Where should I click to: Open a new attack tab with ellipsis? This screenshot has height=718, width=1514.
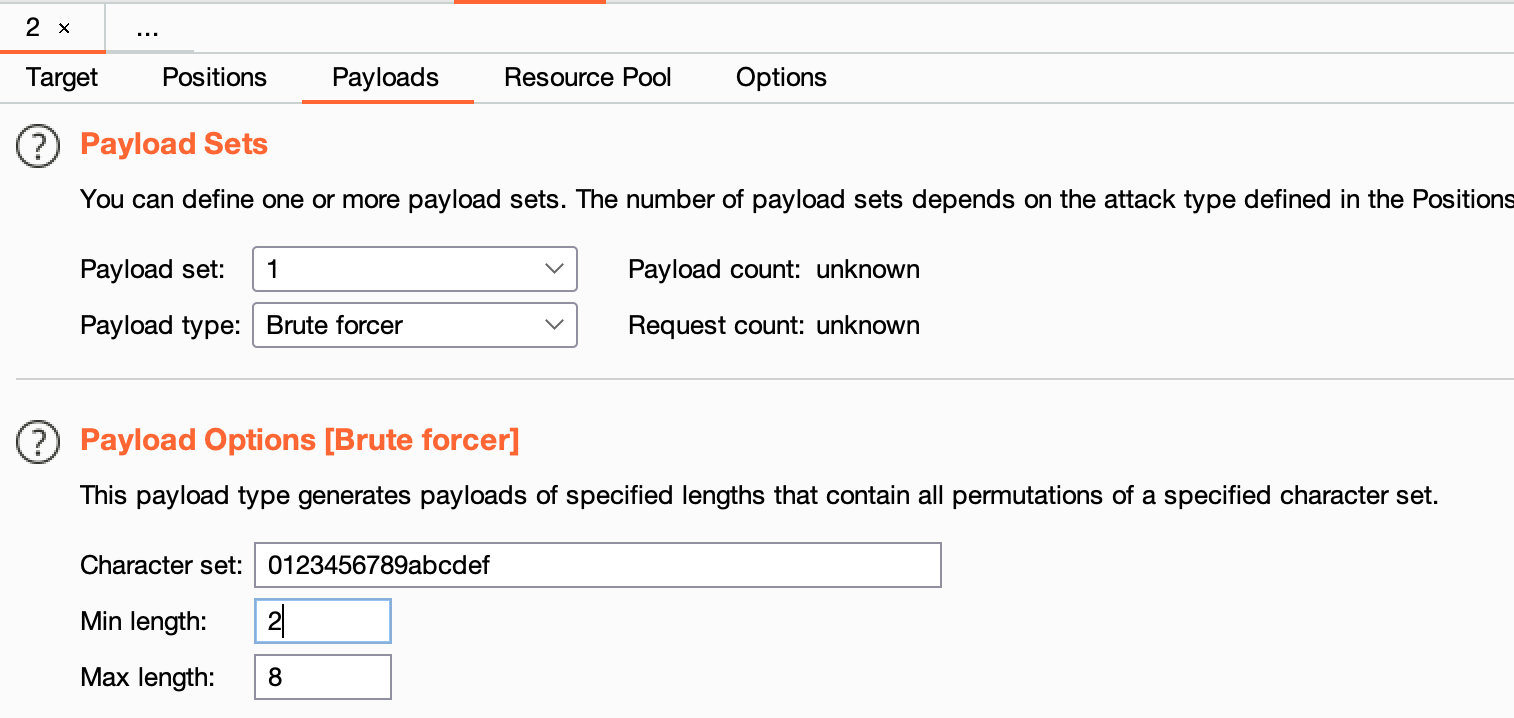[148, 28]
